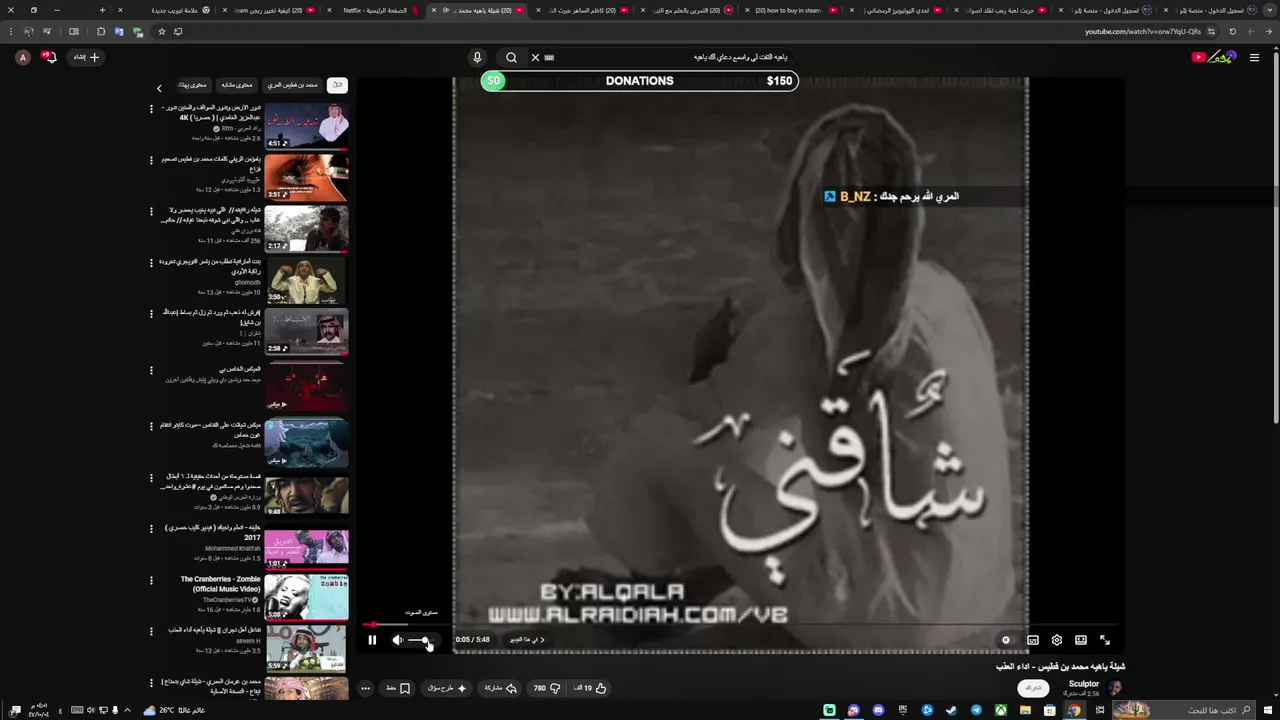Clear the YouTube search box
Viewport: 1280px width, 720px height.
535,58
